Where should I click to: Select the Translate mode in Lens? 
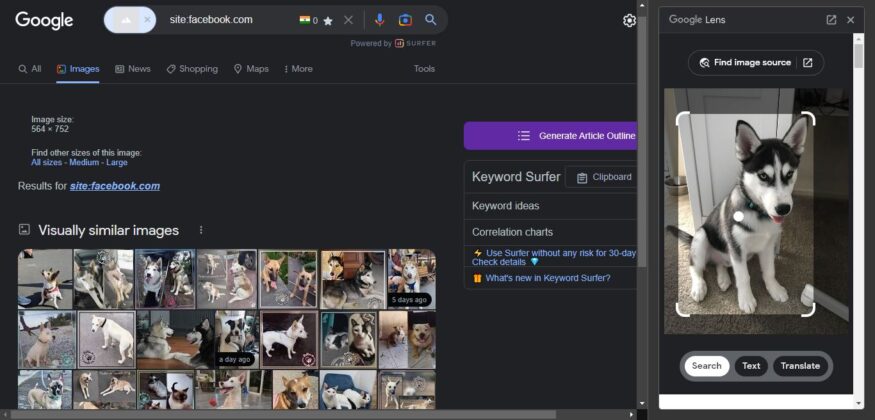800,366
